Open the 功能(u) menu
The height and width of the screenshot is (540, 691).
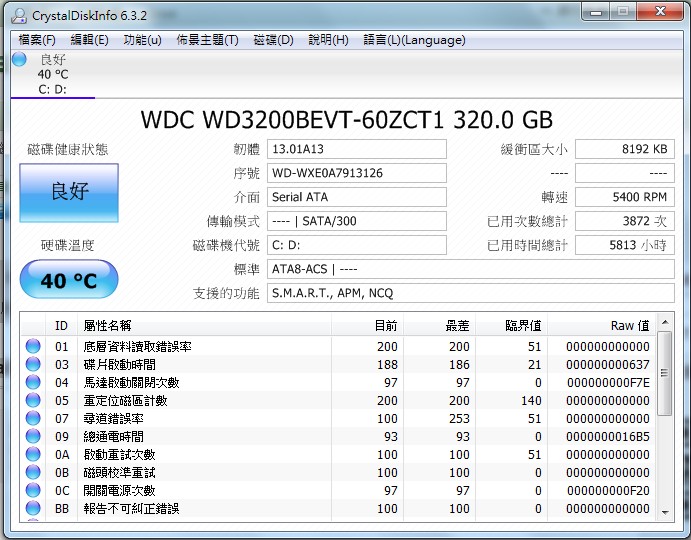tap(142, 40)
